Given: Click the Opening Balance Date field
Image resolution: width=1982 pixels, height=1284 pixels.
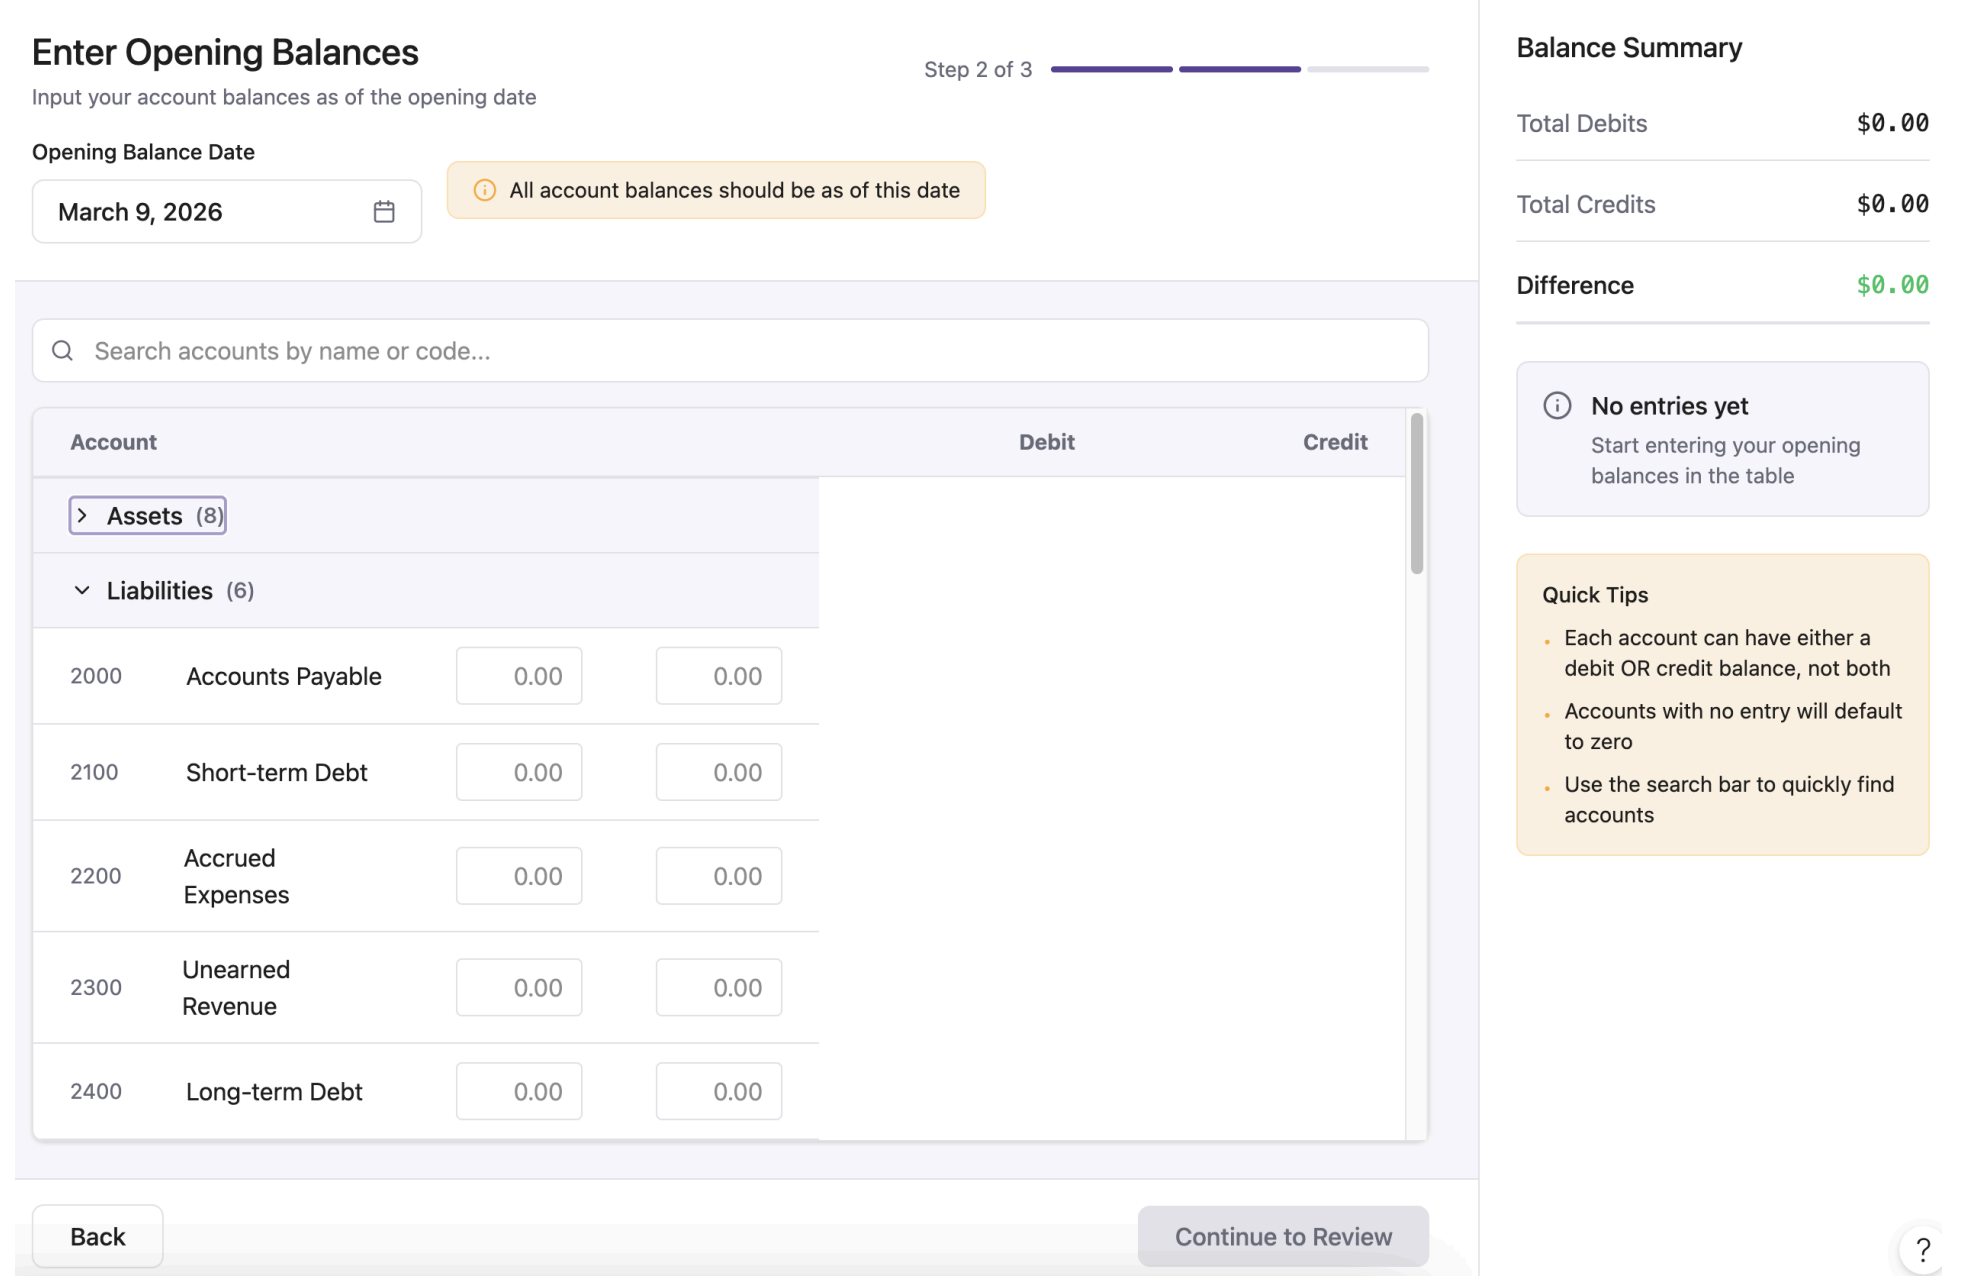Looking at the screenshot, I should [x=227, y=212].
